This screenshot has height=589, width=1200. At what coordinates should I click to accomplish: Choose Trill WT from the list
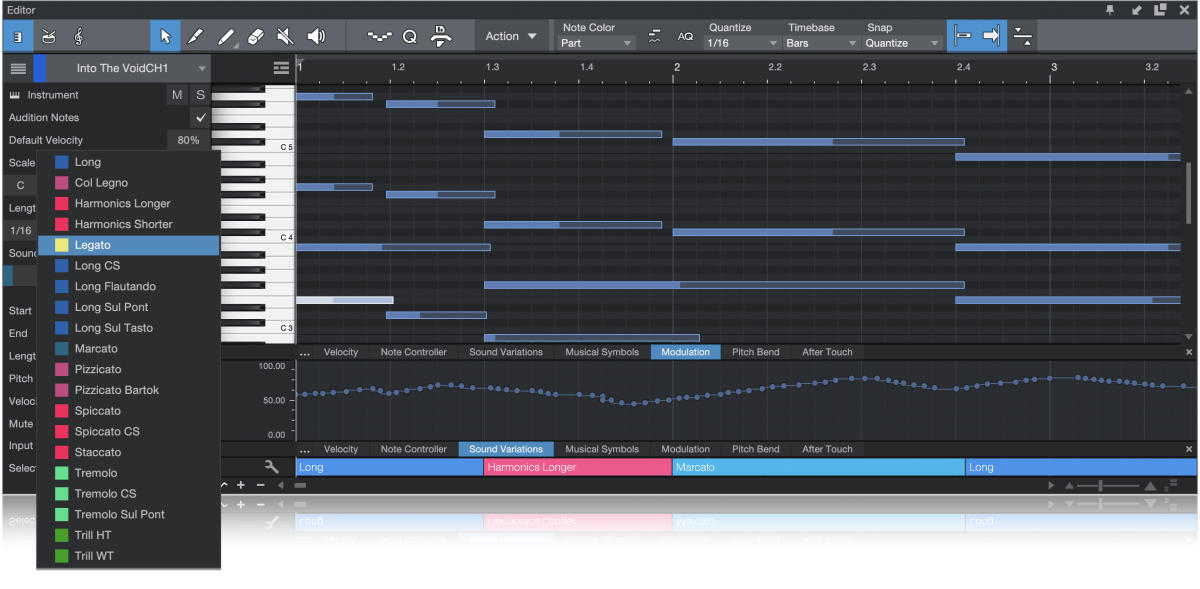128,556
